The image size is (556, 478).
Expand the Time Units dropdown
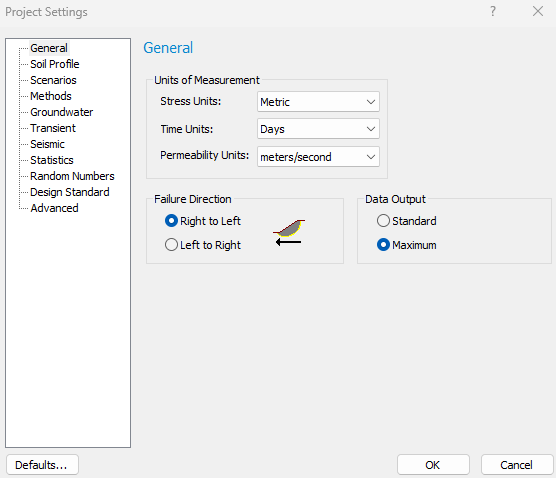pyautogui.click(x=318, y=129)
